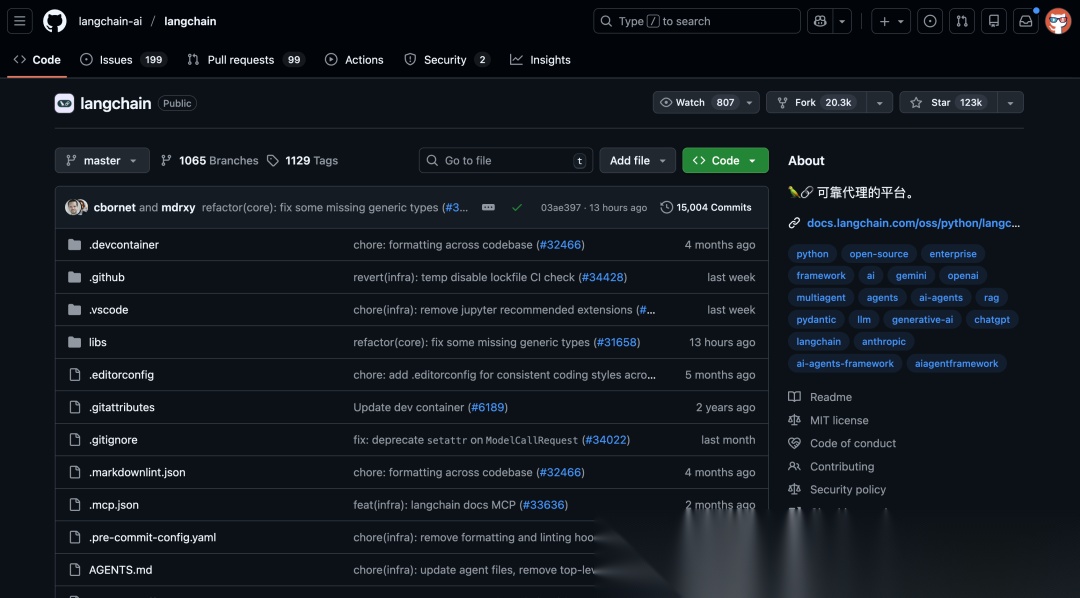Click the branches icon beside 1065 Branches
The image size is (1080, 598).
click(166, 161)
